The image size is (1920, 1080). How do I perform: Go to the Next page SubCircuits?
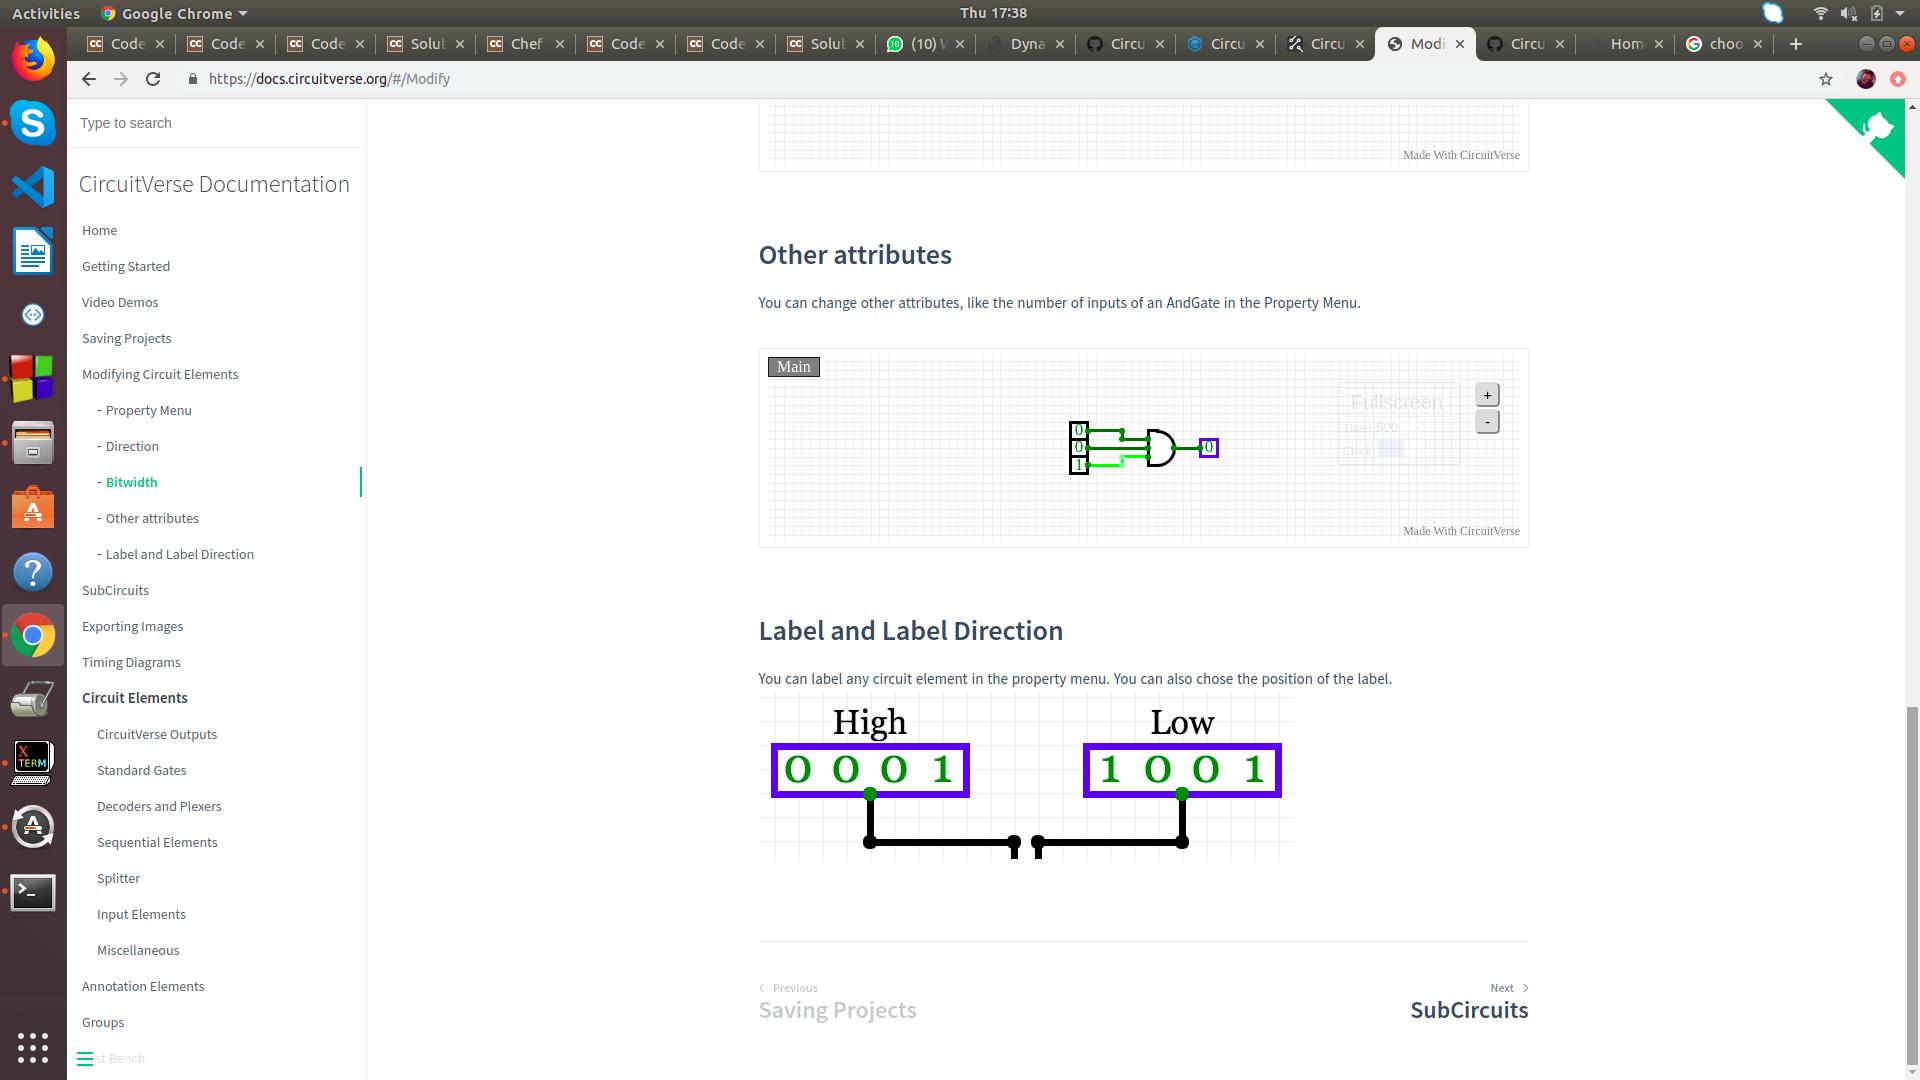point(1468,1010)
